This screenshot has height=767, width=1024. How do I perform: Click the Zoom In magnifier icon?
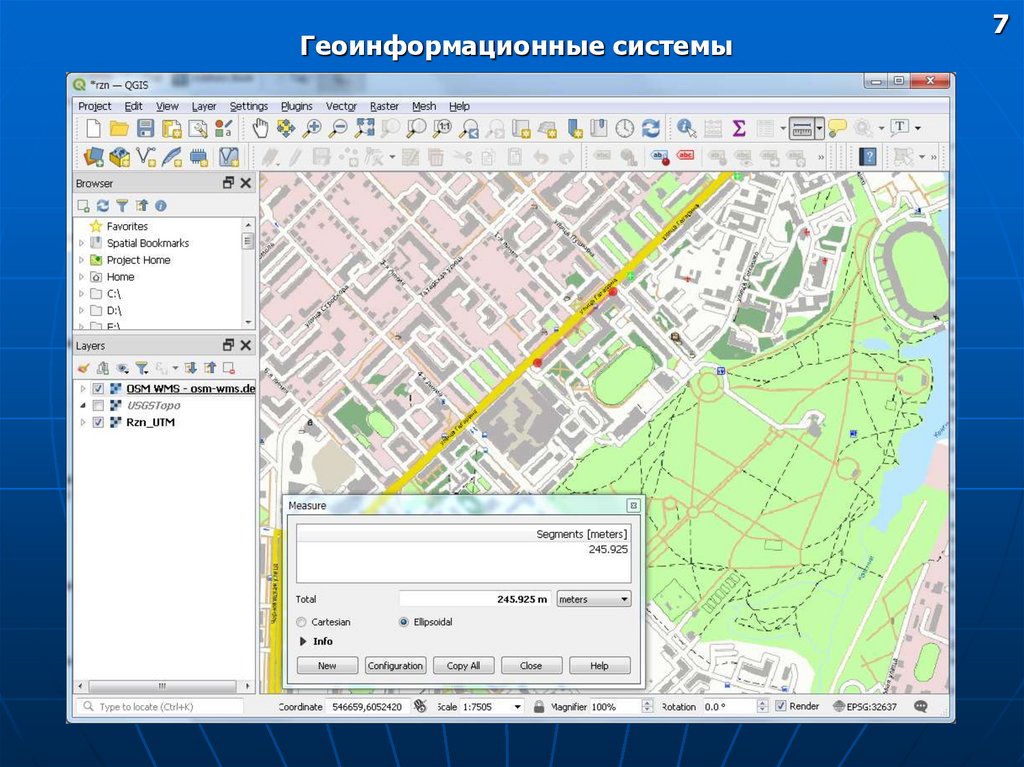(x=312, y=128)
